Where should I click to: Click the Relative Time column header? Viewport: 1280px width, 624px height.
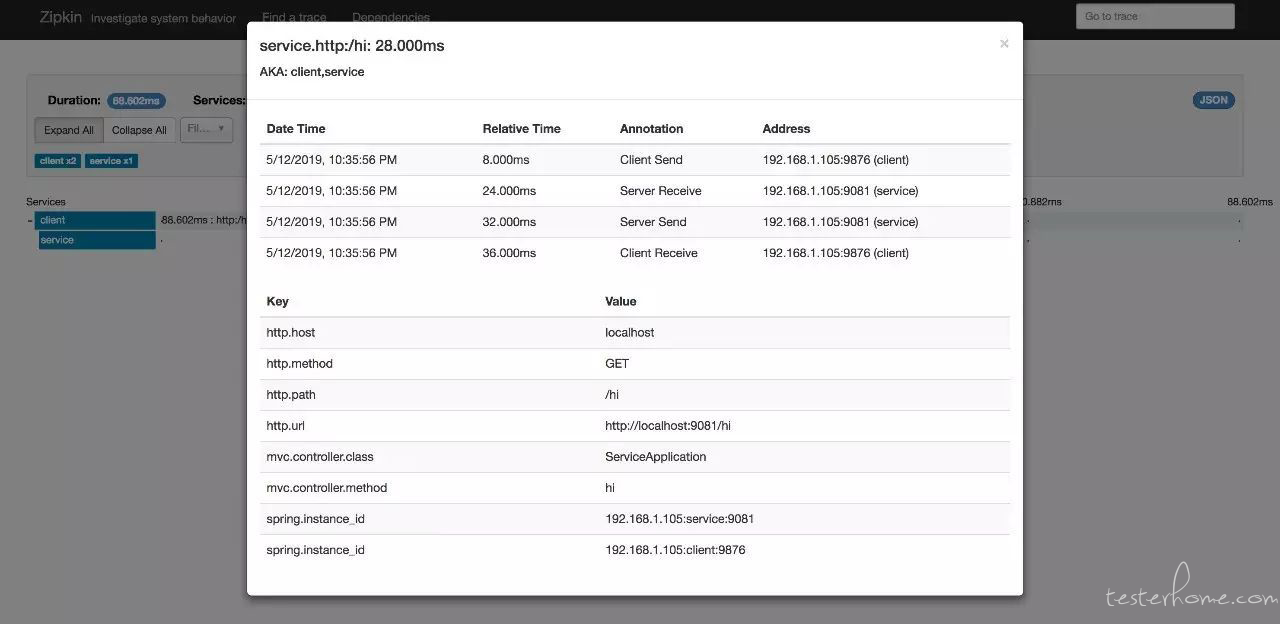521,128
